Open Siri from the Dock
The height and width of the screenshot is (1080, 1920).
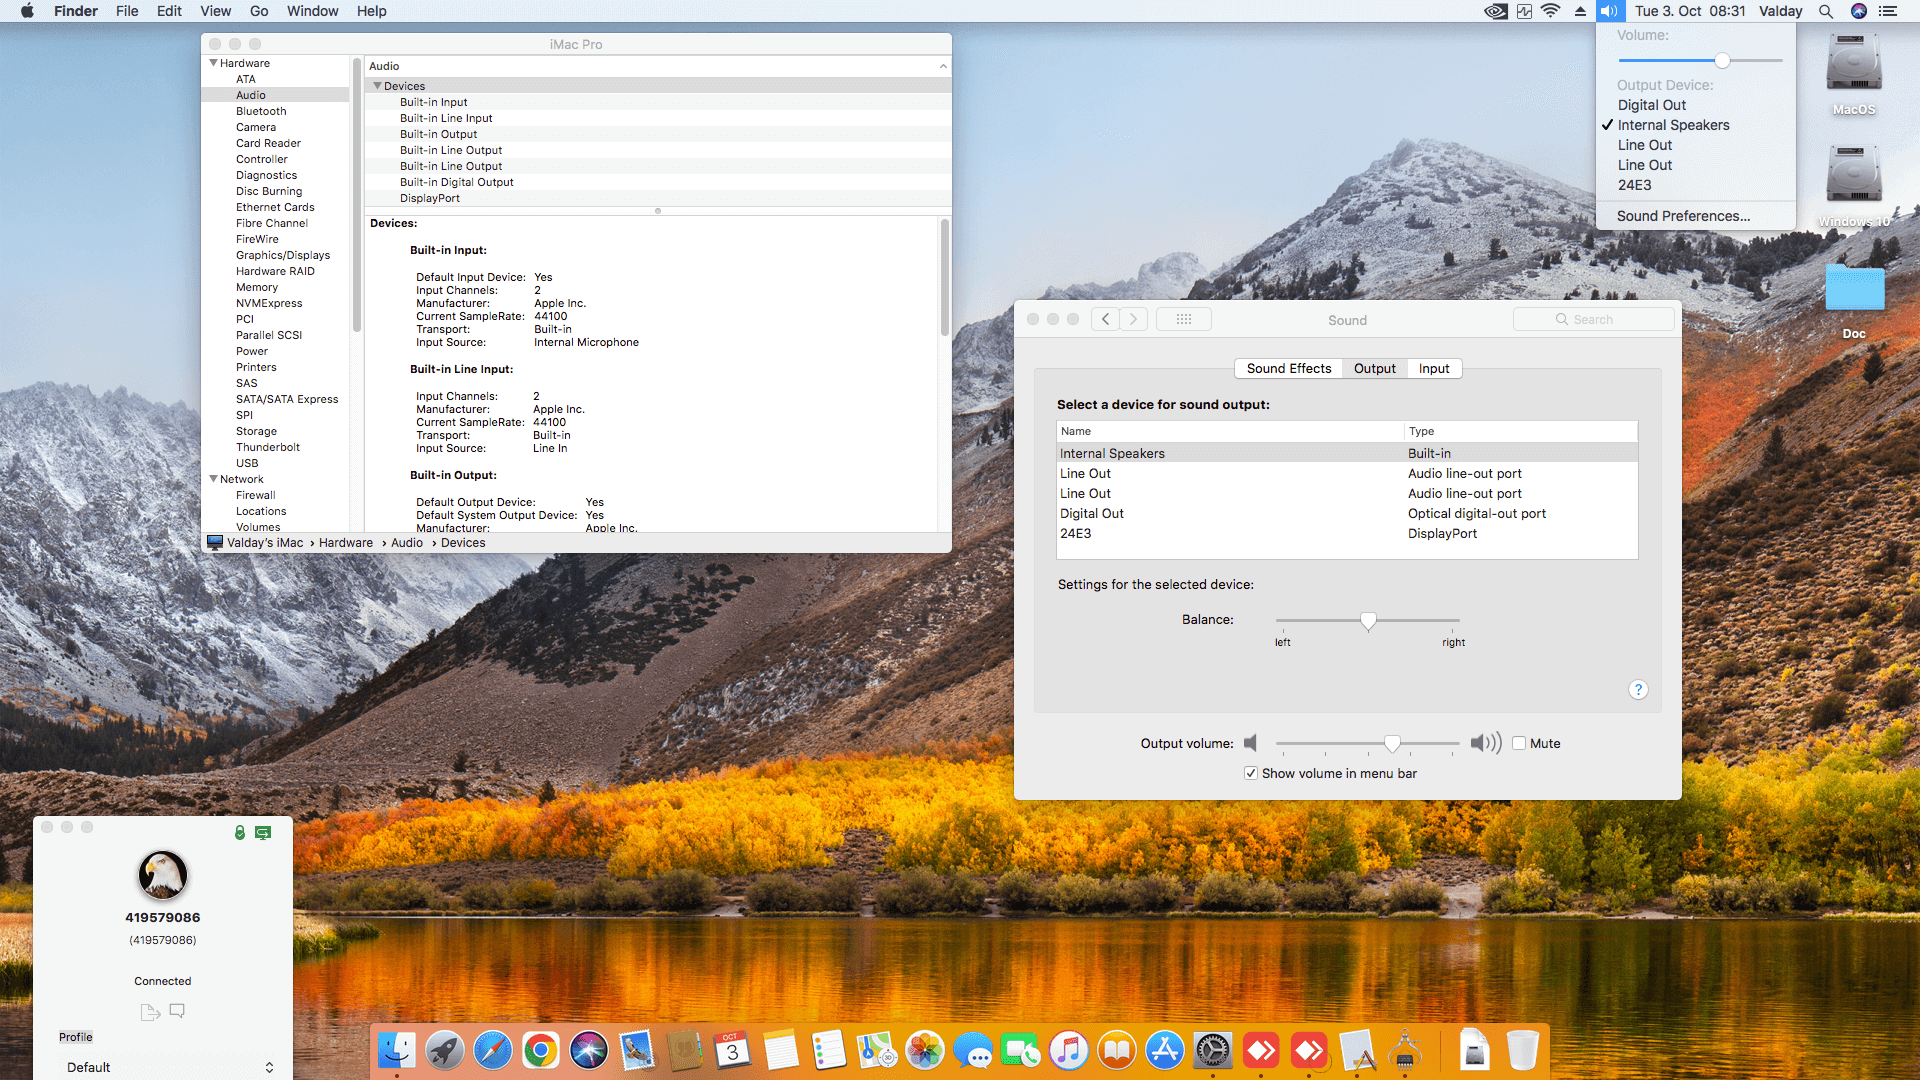pos(589,1051)
